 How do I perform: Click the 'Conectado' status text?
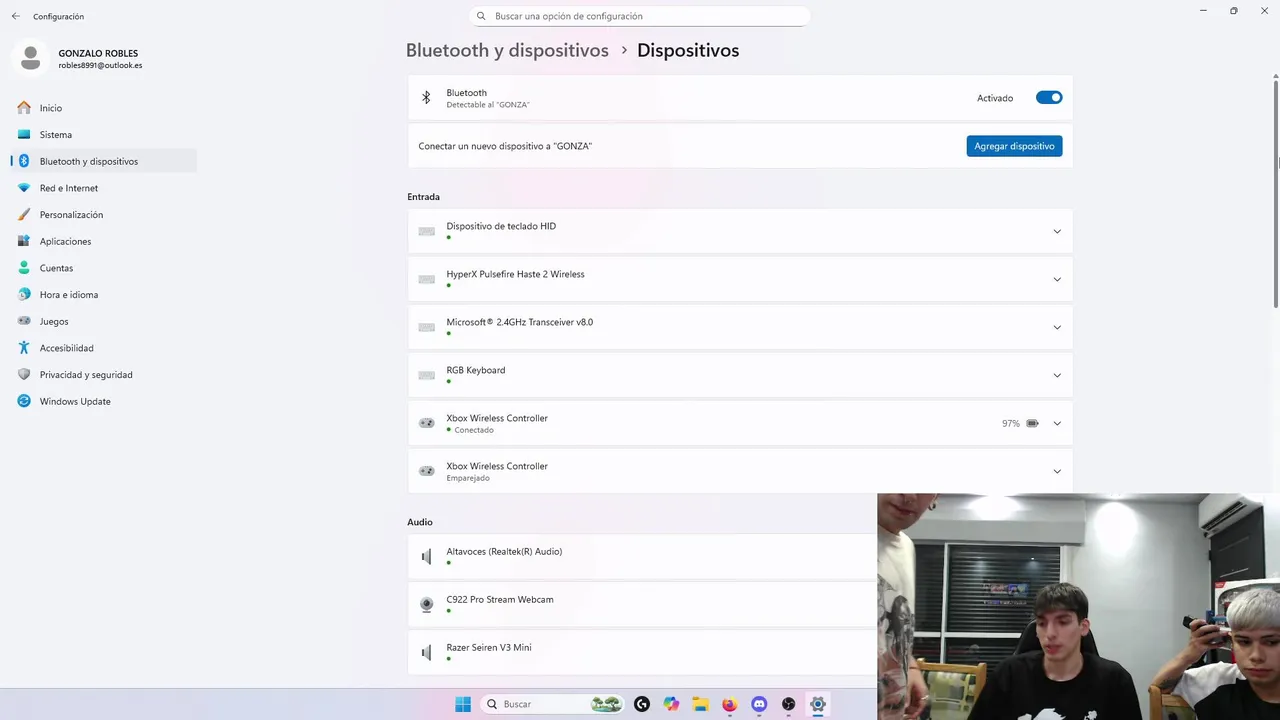(x=474, y=430)
